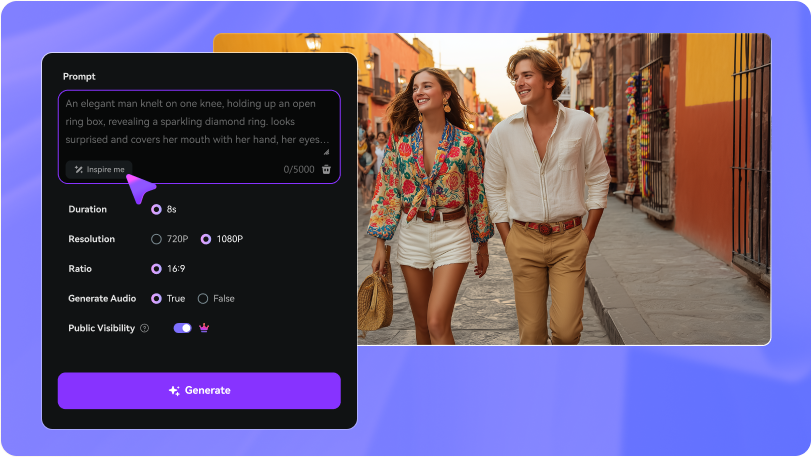Click the premium crown icon
This screenshot has width=812, height=457.
(x=204, y=327)
